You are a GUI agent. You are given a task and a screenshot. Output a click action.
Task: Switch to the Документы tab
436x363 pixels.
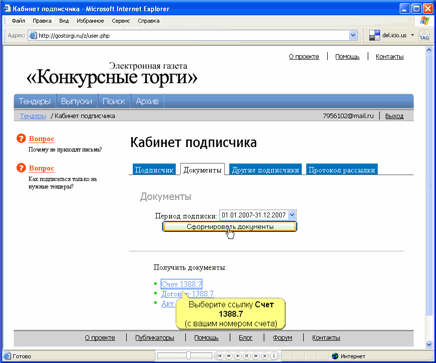coord(202,170)
